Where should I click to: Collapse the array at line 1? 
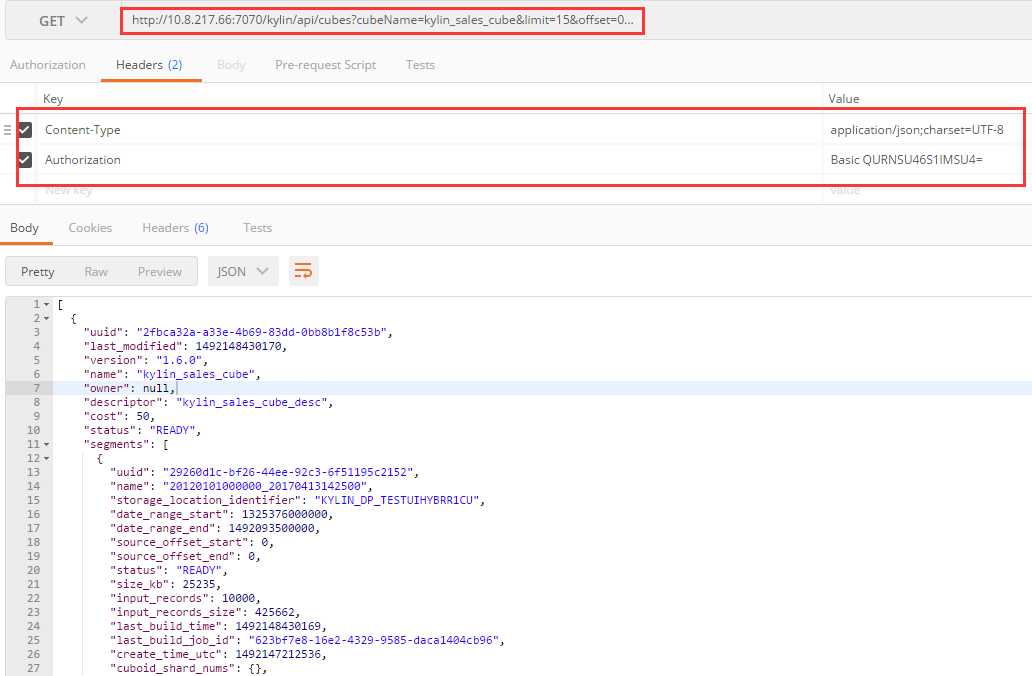pos(46,304)
